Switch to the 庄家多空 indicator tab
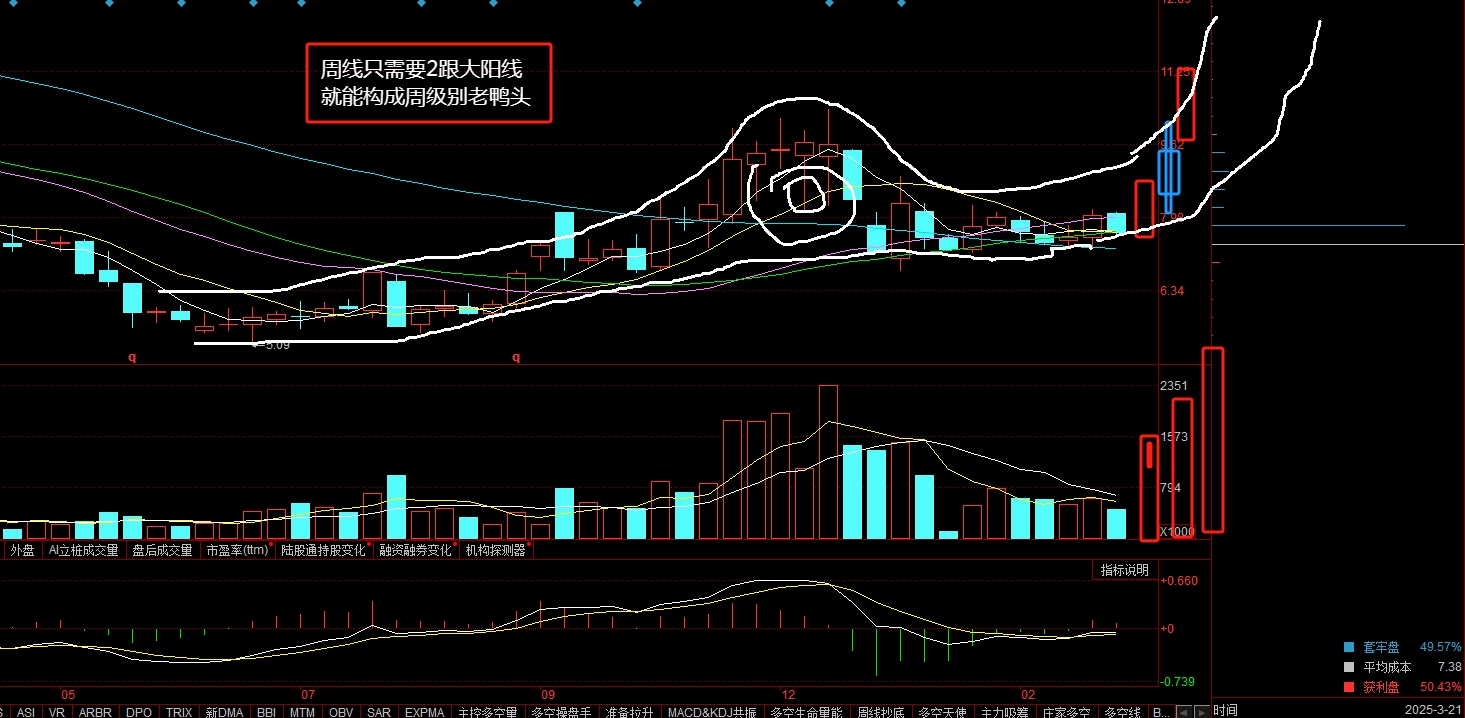Image resolution: width=1465 pixels, height=718 pixels. pyautogui.click(x=1065, y=712)
